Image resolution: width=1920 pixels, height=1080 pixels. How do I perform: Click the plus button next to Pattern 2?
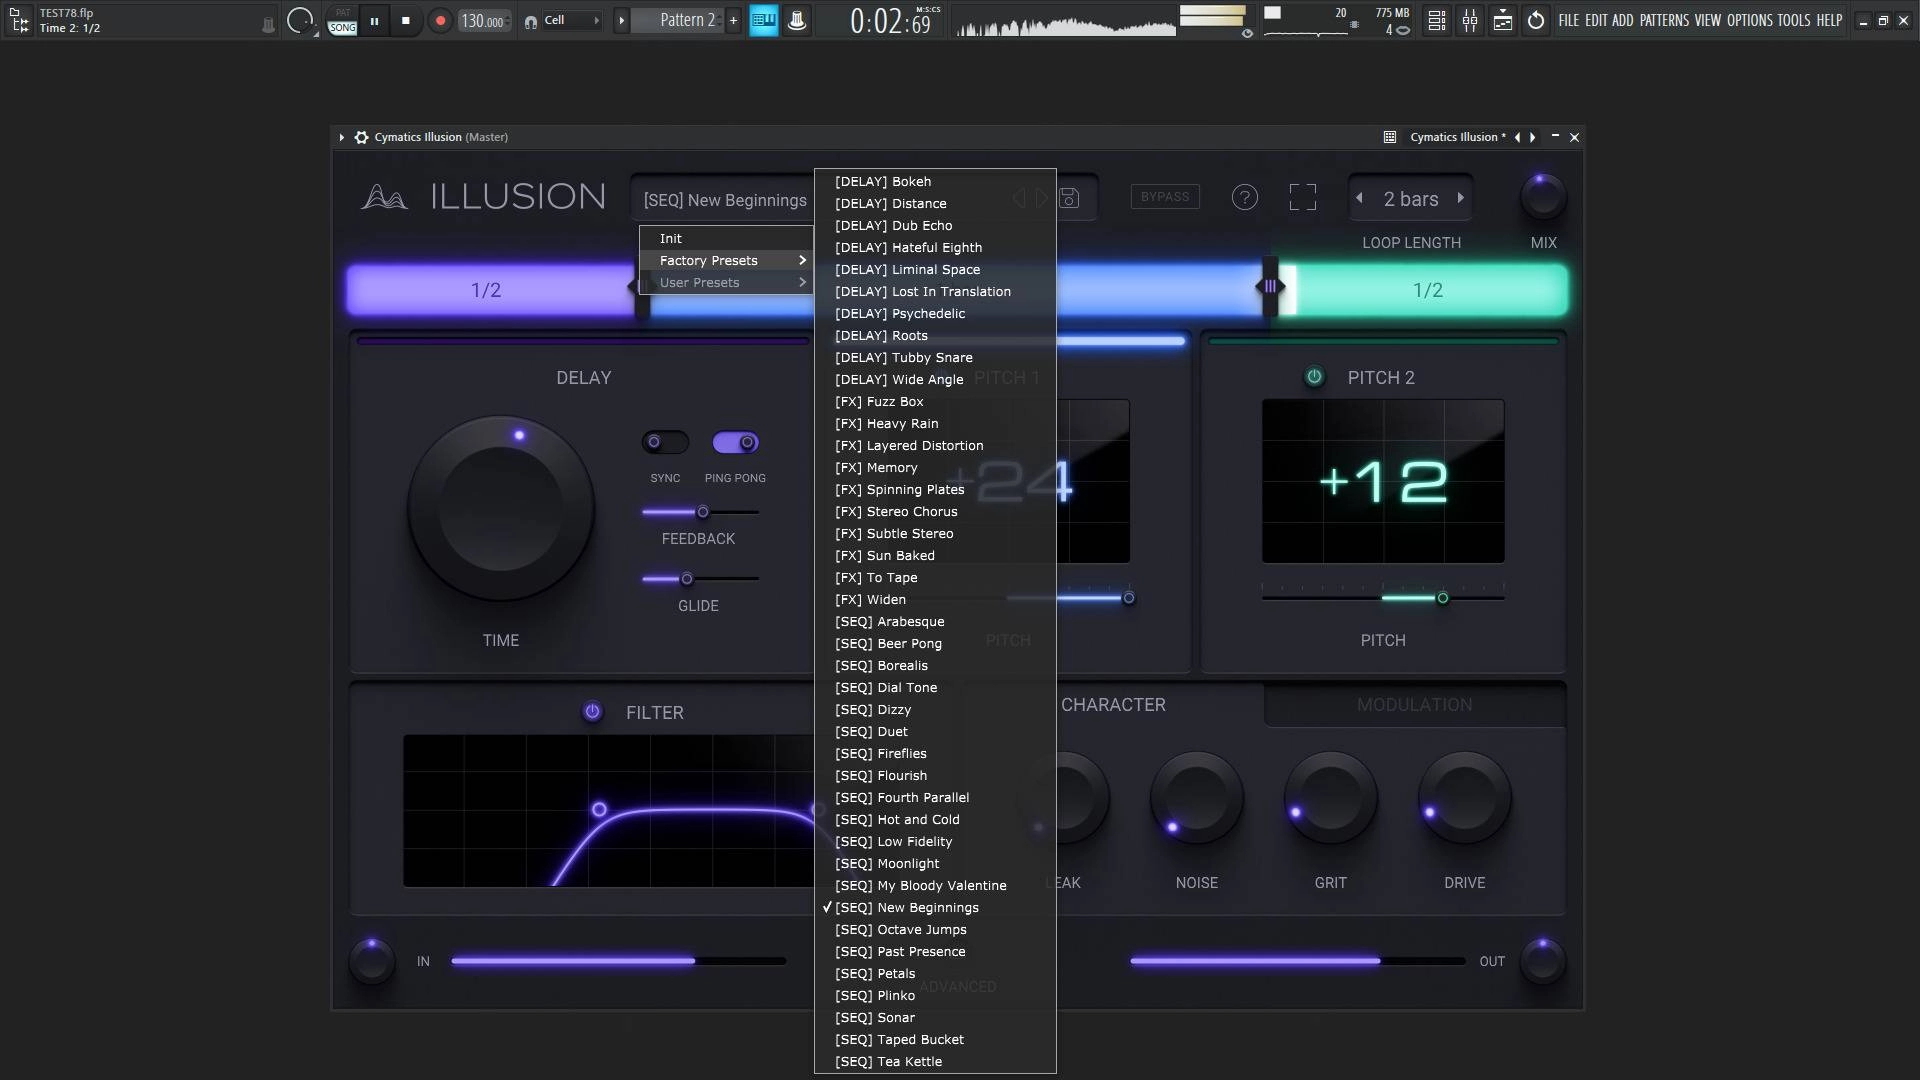(x=733, y=20)
